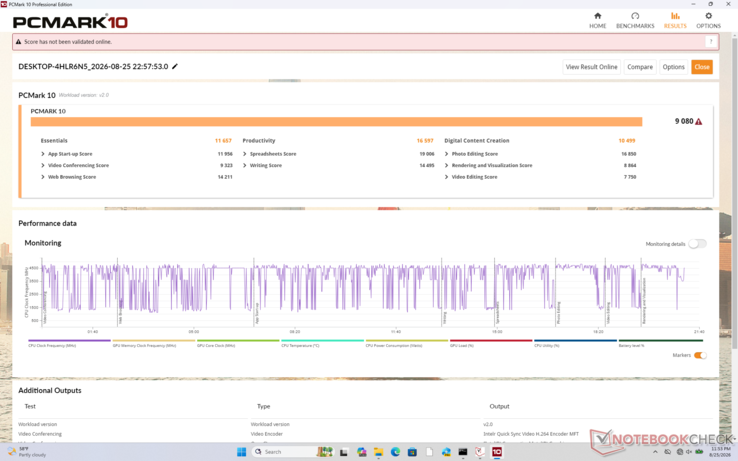Select CPU Utility blue legend line
Image resolution: width=738 pixels, height=461 pixels.
pyautogui.click(x=575, y=340)
